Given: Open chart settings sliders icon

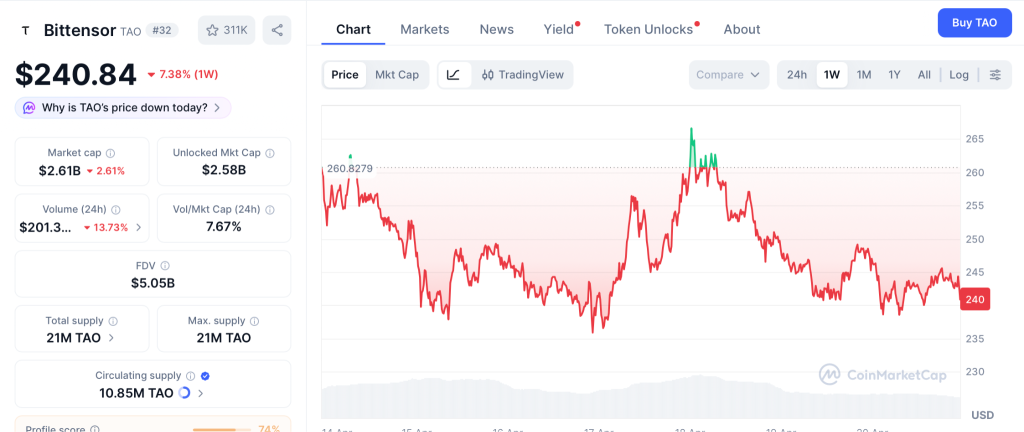Looking at the screenshot, I should [994, 75].
